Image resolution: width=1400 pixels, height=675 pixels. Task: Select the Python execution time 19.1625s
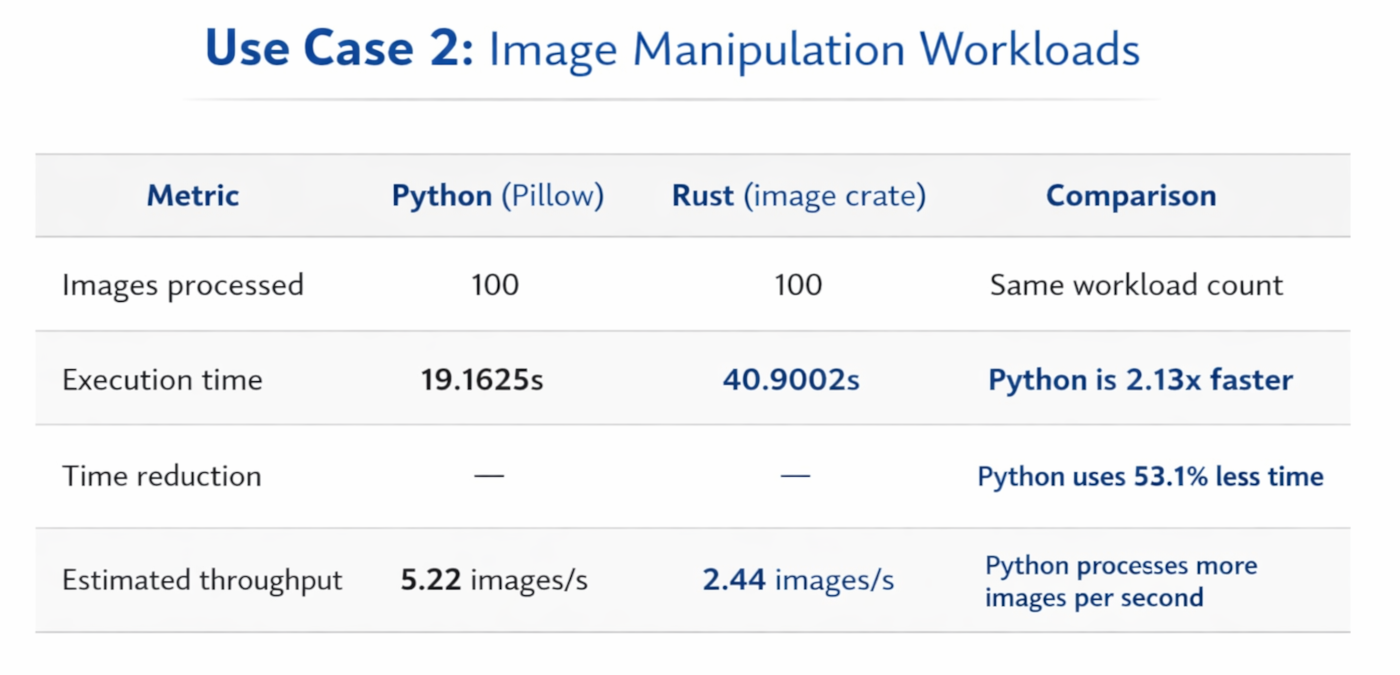[481, 379]
